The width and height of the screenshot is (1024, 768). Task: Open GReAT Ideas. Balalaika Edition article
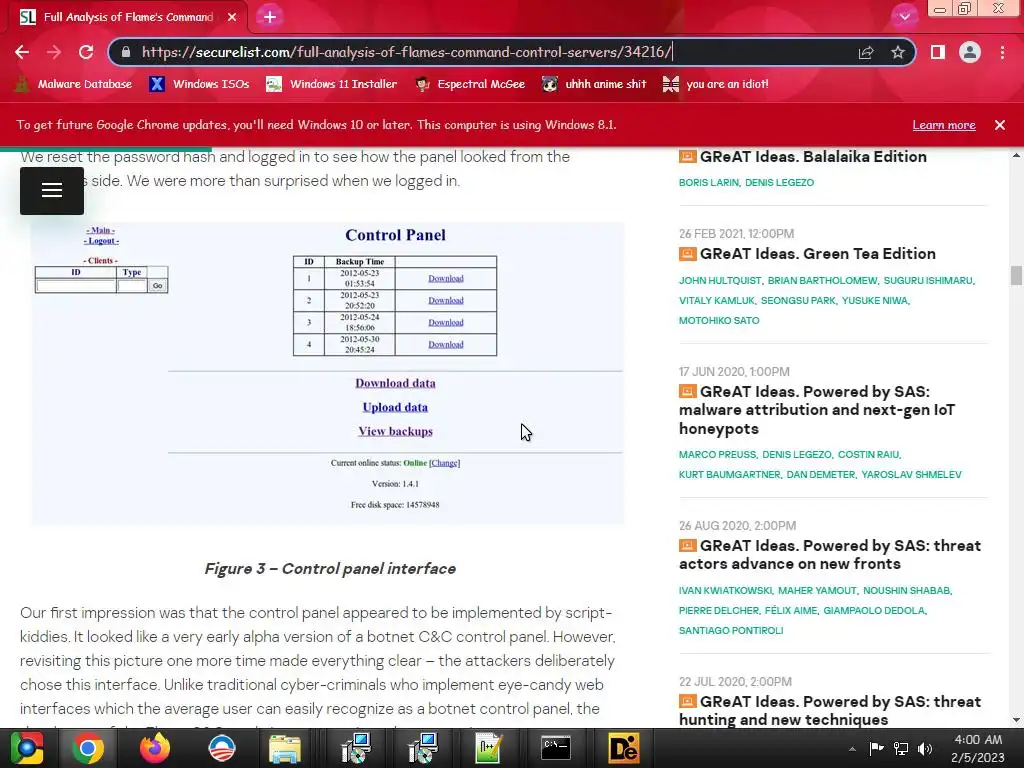pyautogui.click(x=813, y=157)
